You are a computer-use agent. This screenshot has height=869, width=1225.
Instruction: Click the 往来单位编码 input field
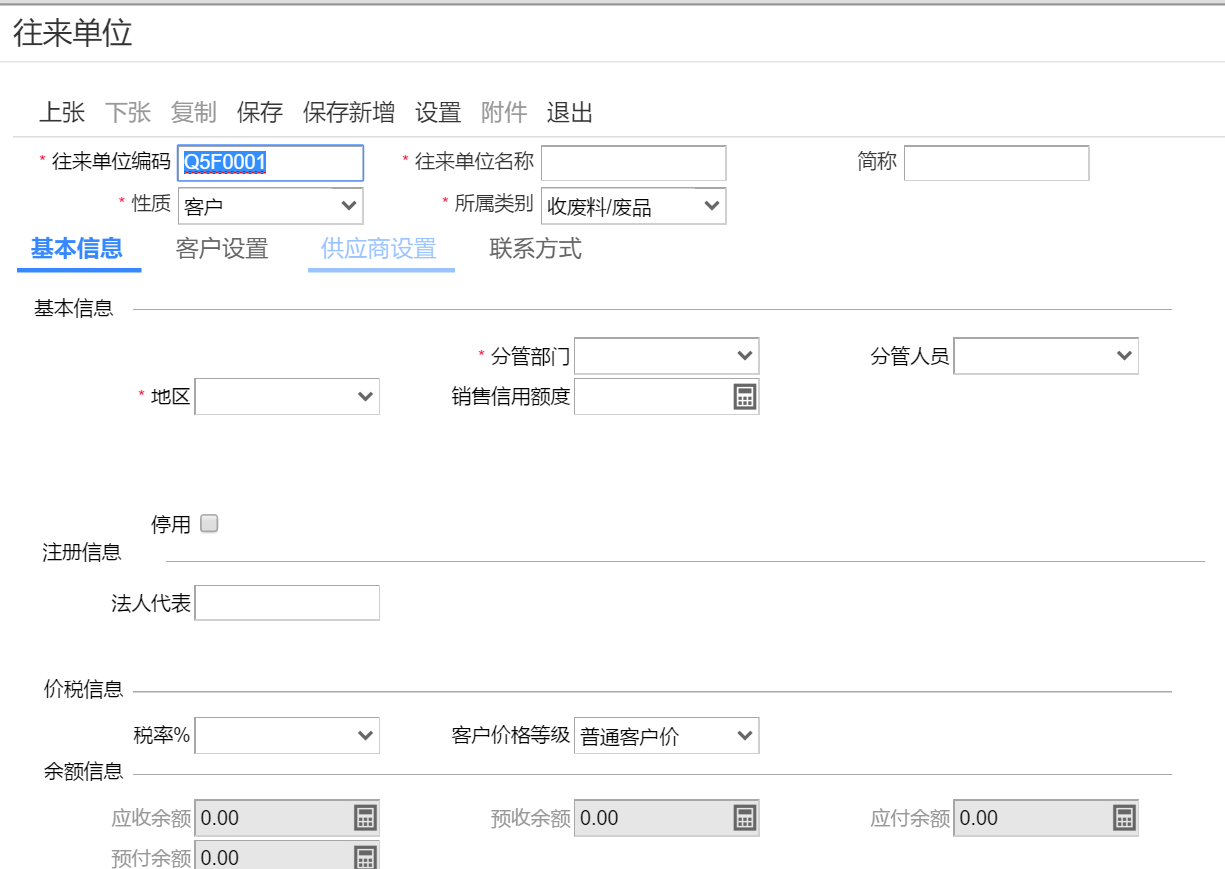271,163
